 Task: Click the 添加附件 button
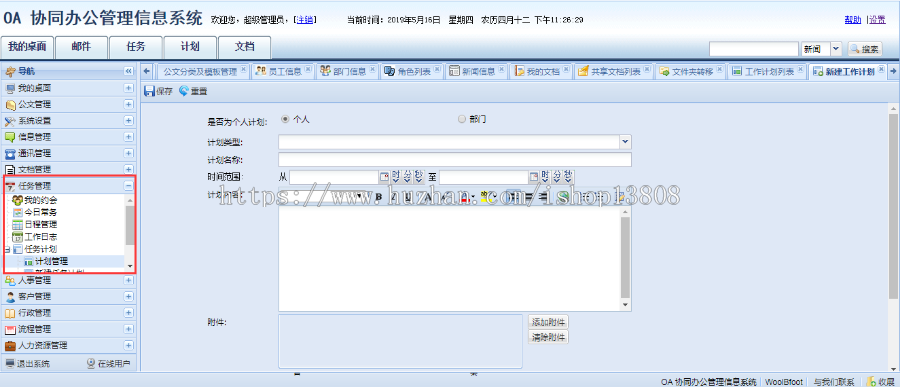pyautogui.click(x=549, y=322)
